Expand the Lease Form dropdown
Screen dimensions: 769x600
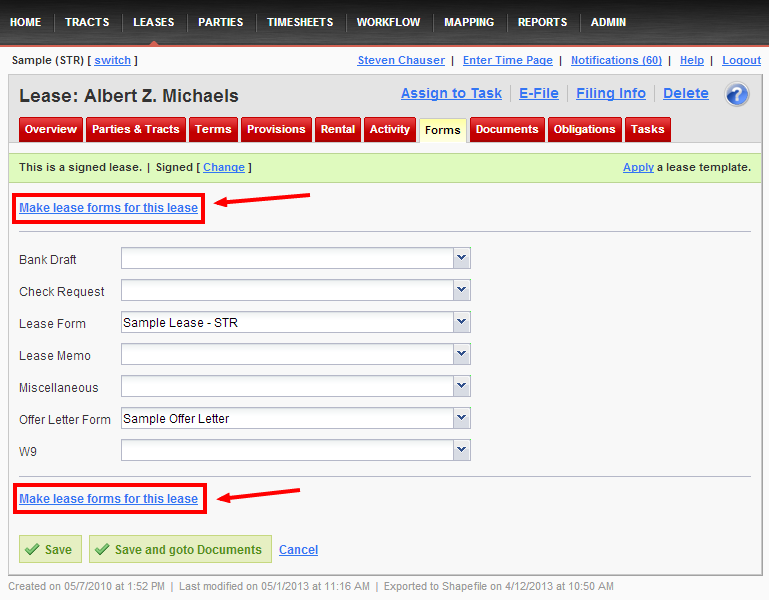461,323
